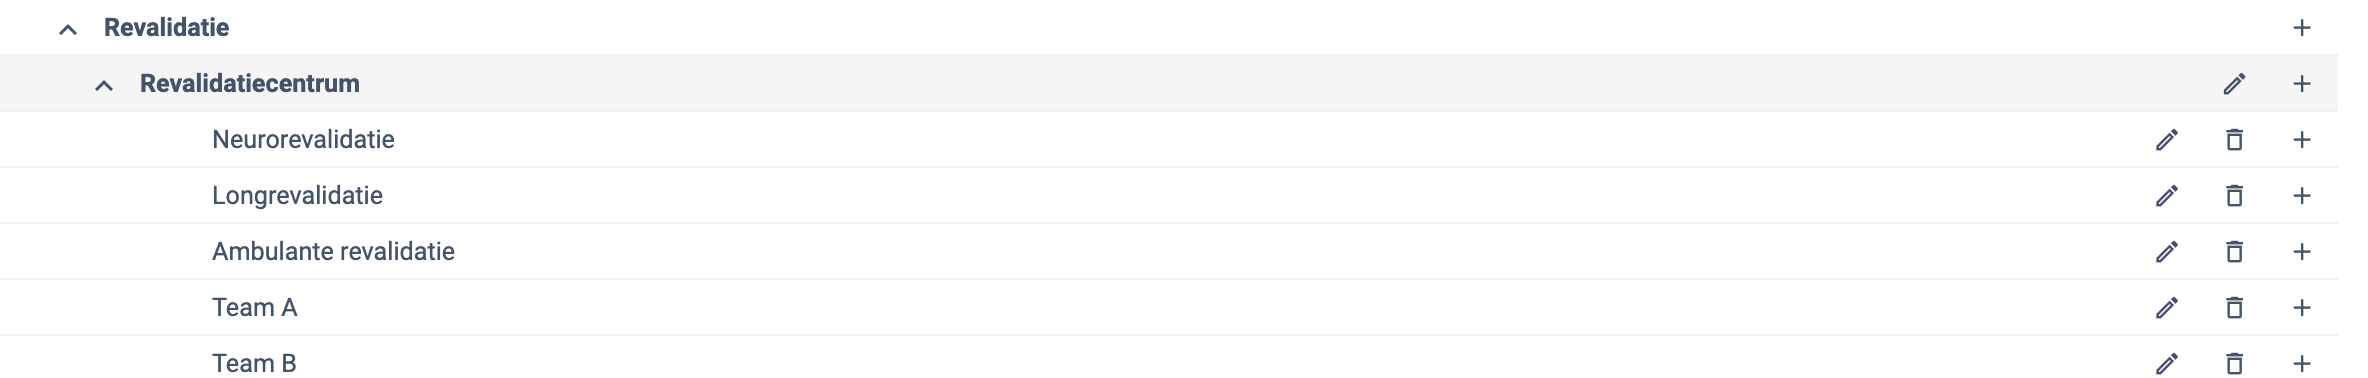Edit the Team A row
The height and width of the screenshot is (378, 2368).
2166,308
